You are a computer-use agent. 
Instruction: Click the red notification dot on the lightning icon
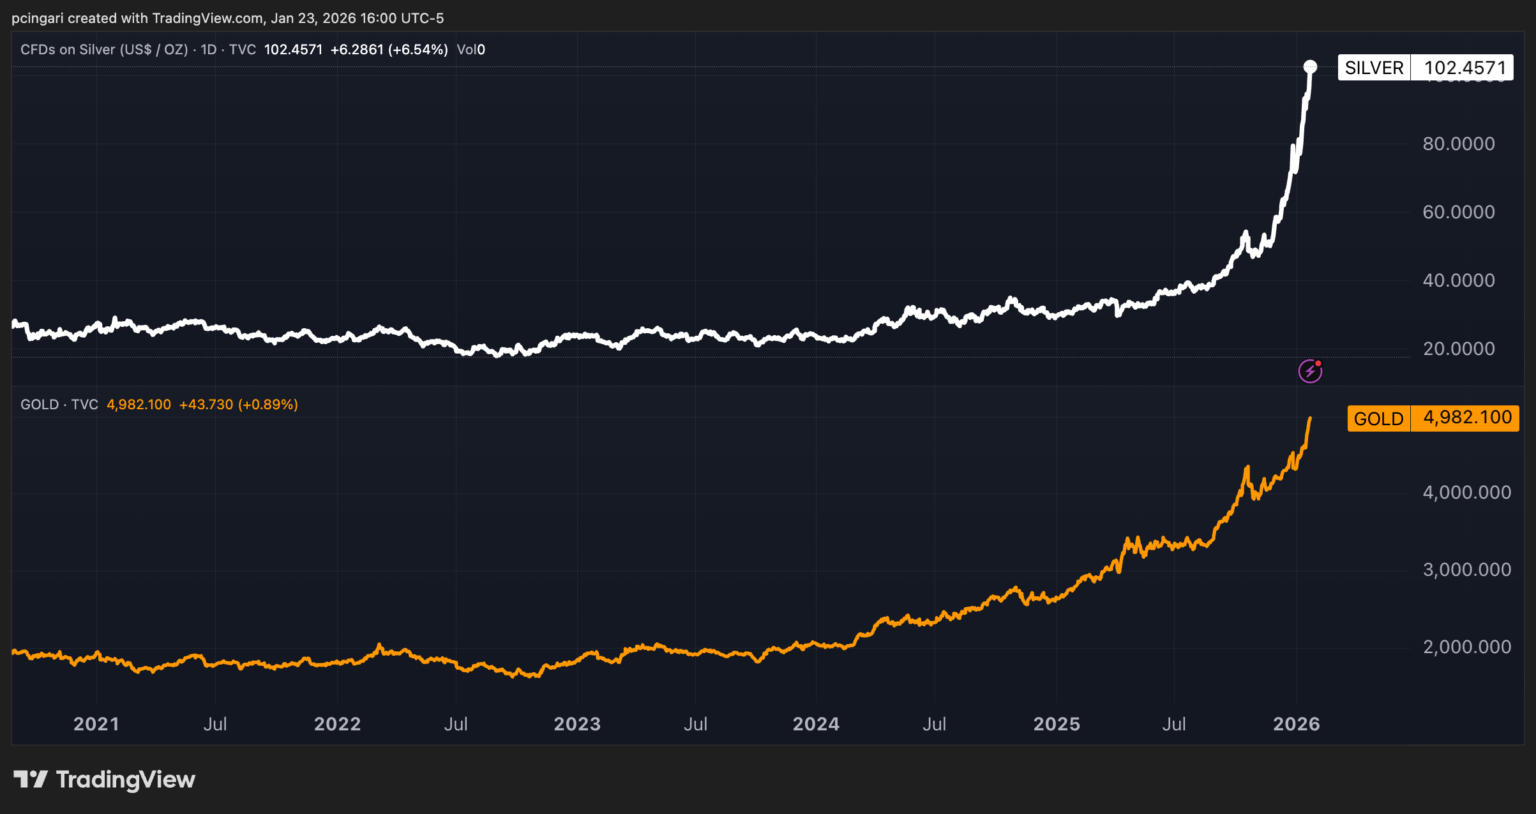click(1320, 363)
